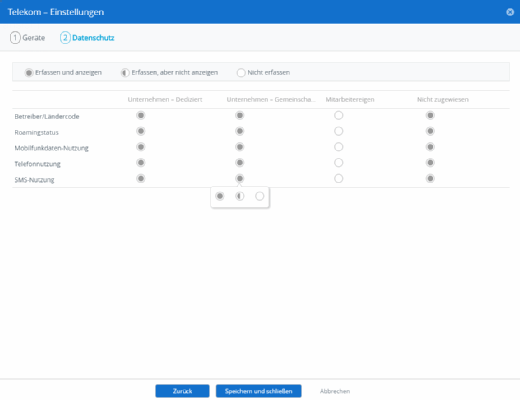Toggle Mobilfunkdaten-Nutzung for Nicht zugewiesen
520x400 pixels.
[x=430, y=147]
